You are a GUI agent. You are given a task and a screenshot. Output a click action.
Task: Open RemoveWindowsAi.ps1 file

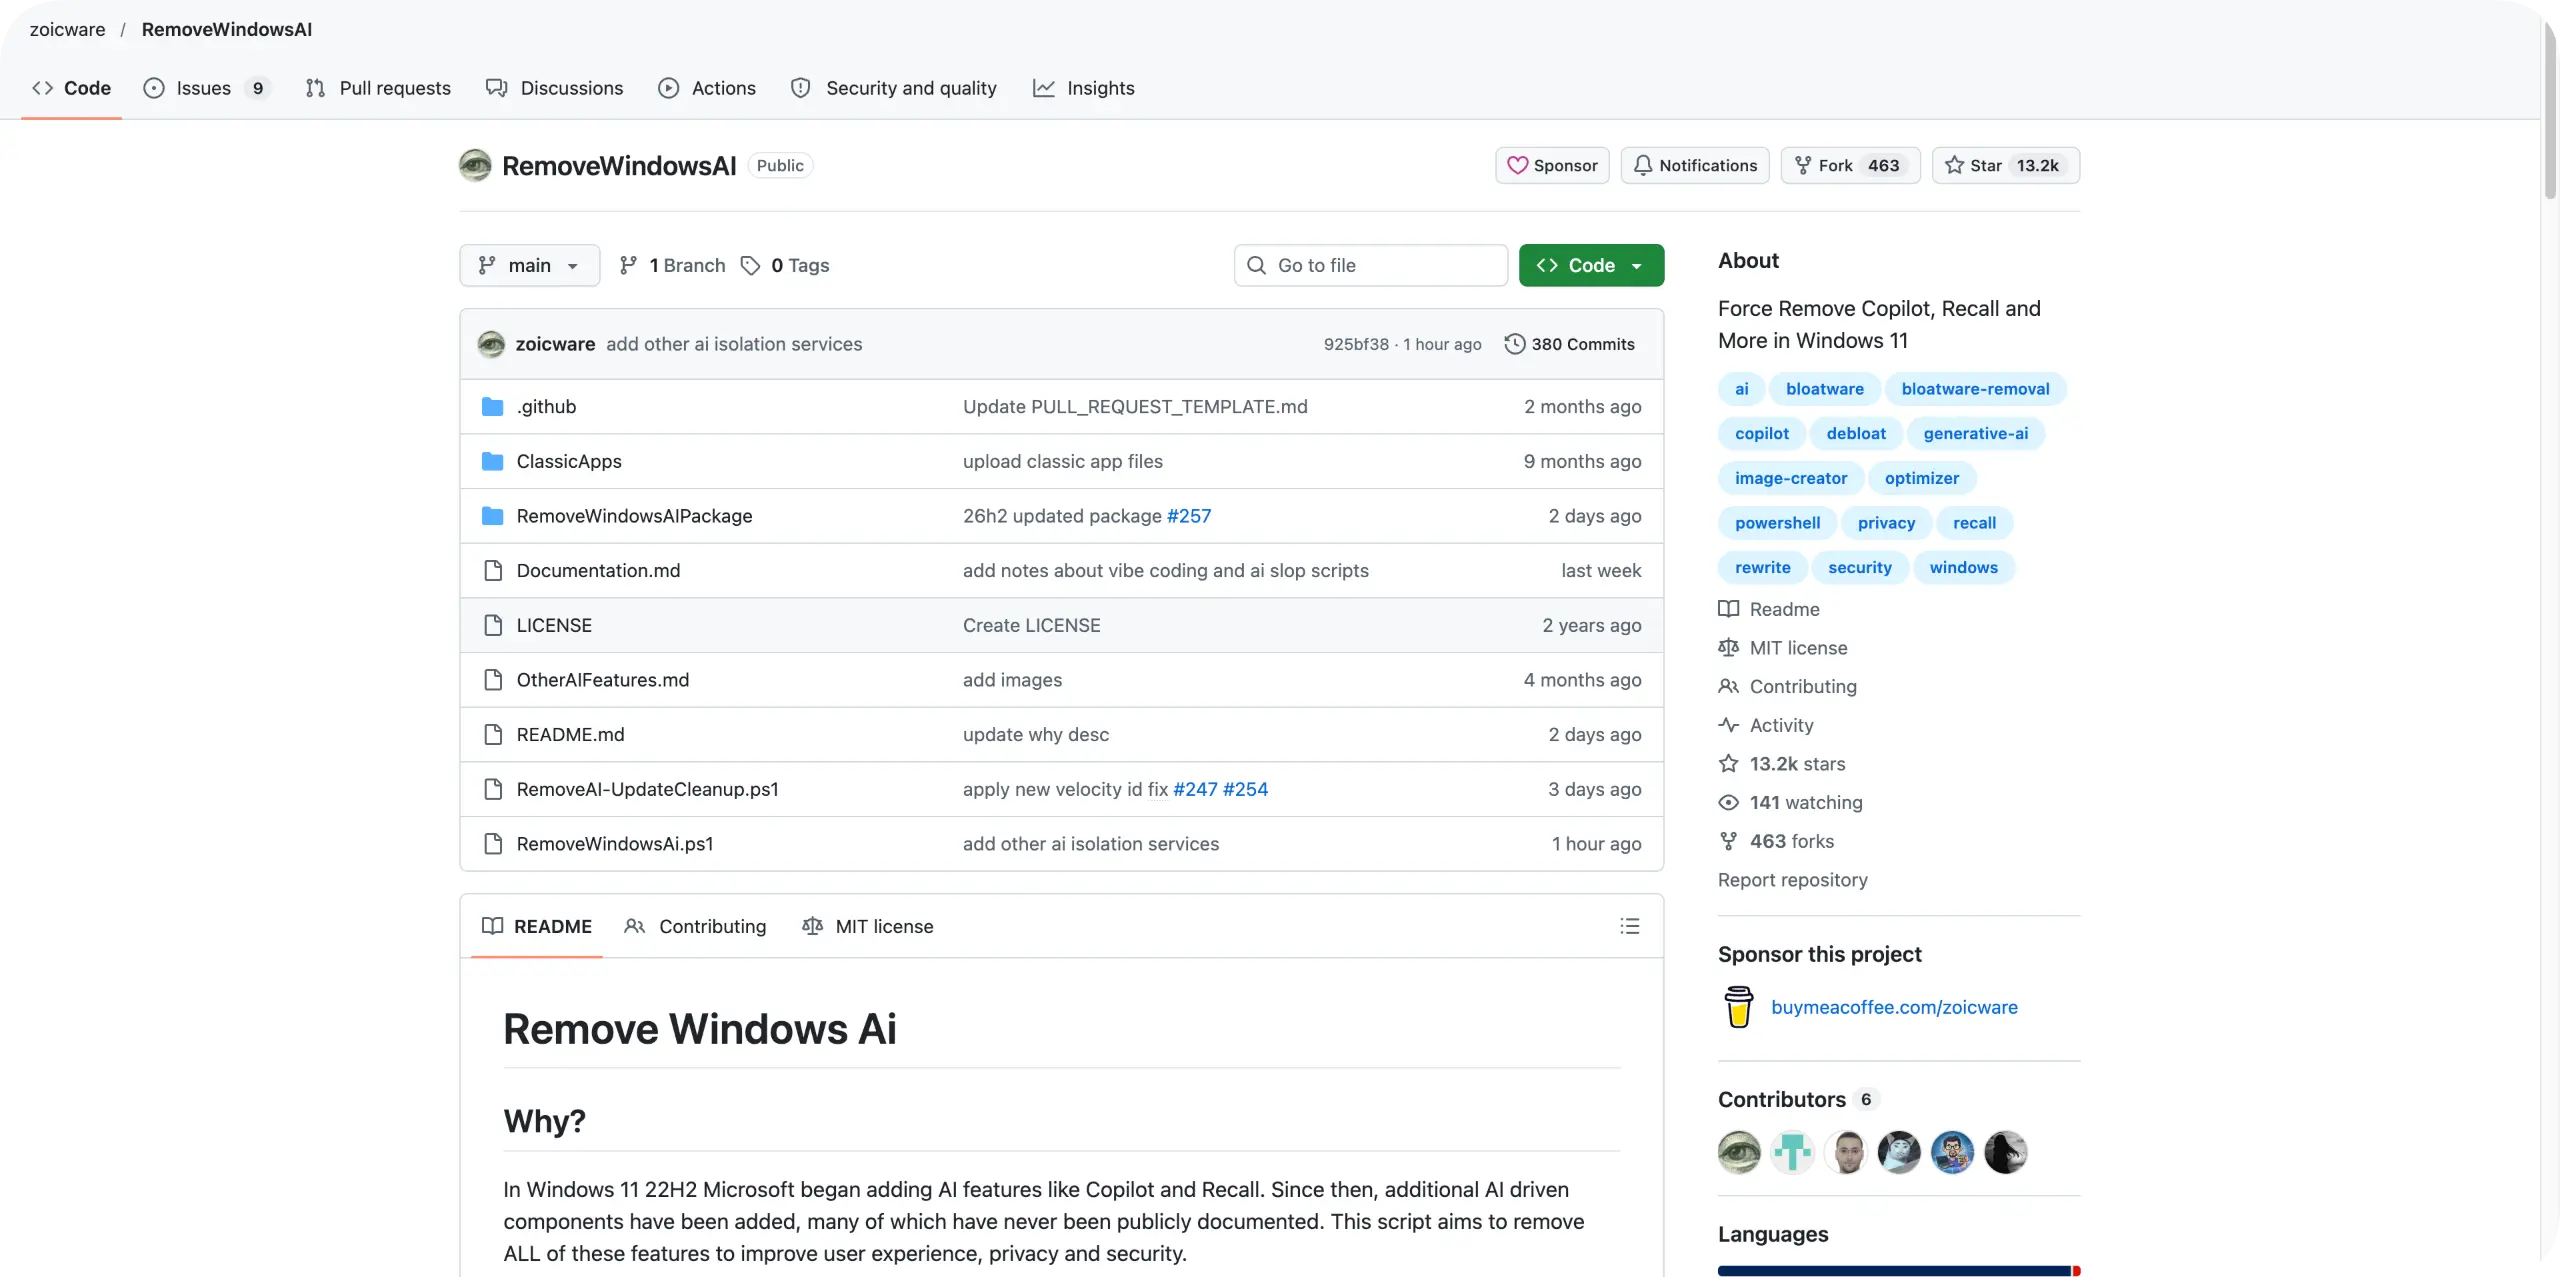click(x=615, y=844)
